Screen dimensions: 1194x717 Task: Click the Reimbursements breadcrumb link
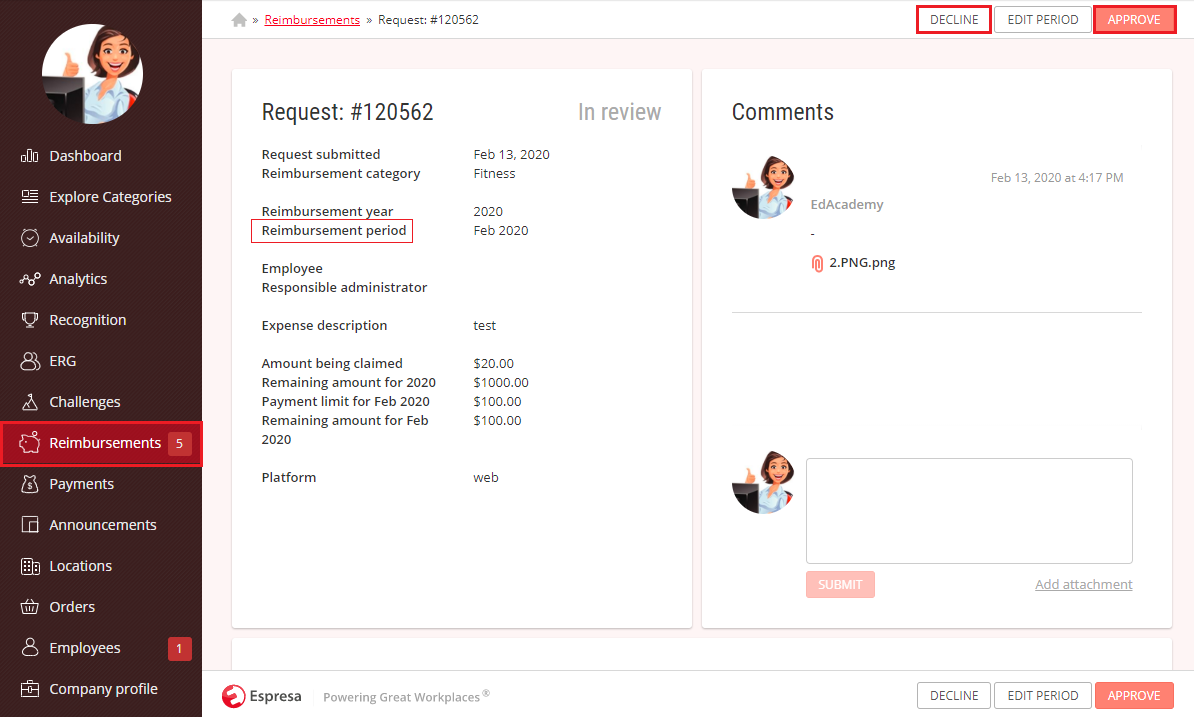(x=312, y=20)
